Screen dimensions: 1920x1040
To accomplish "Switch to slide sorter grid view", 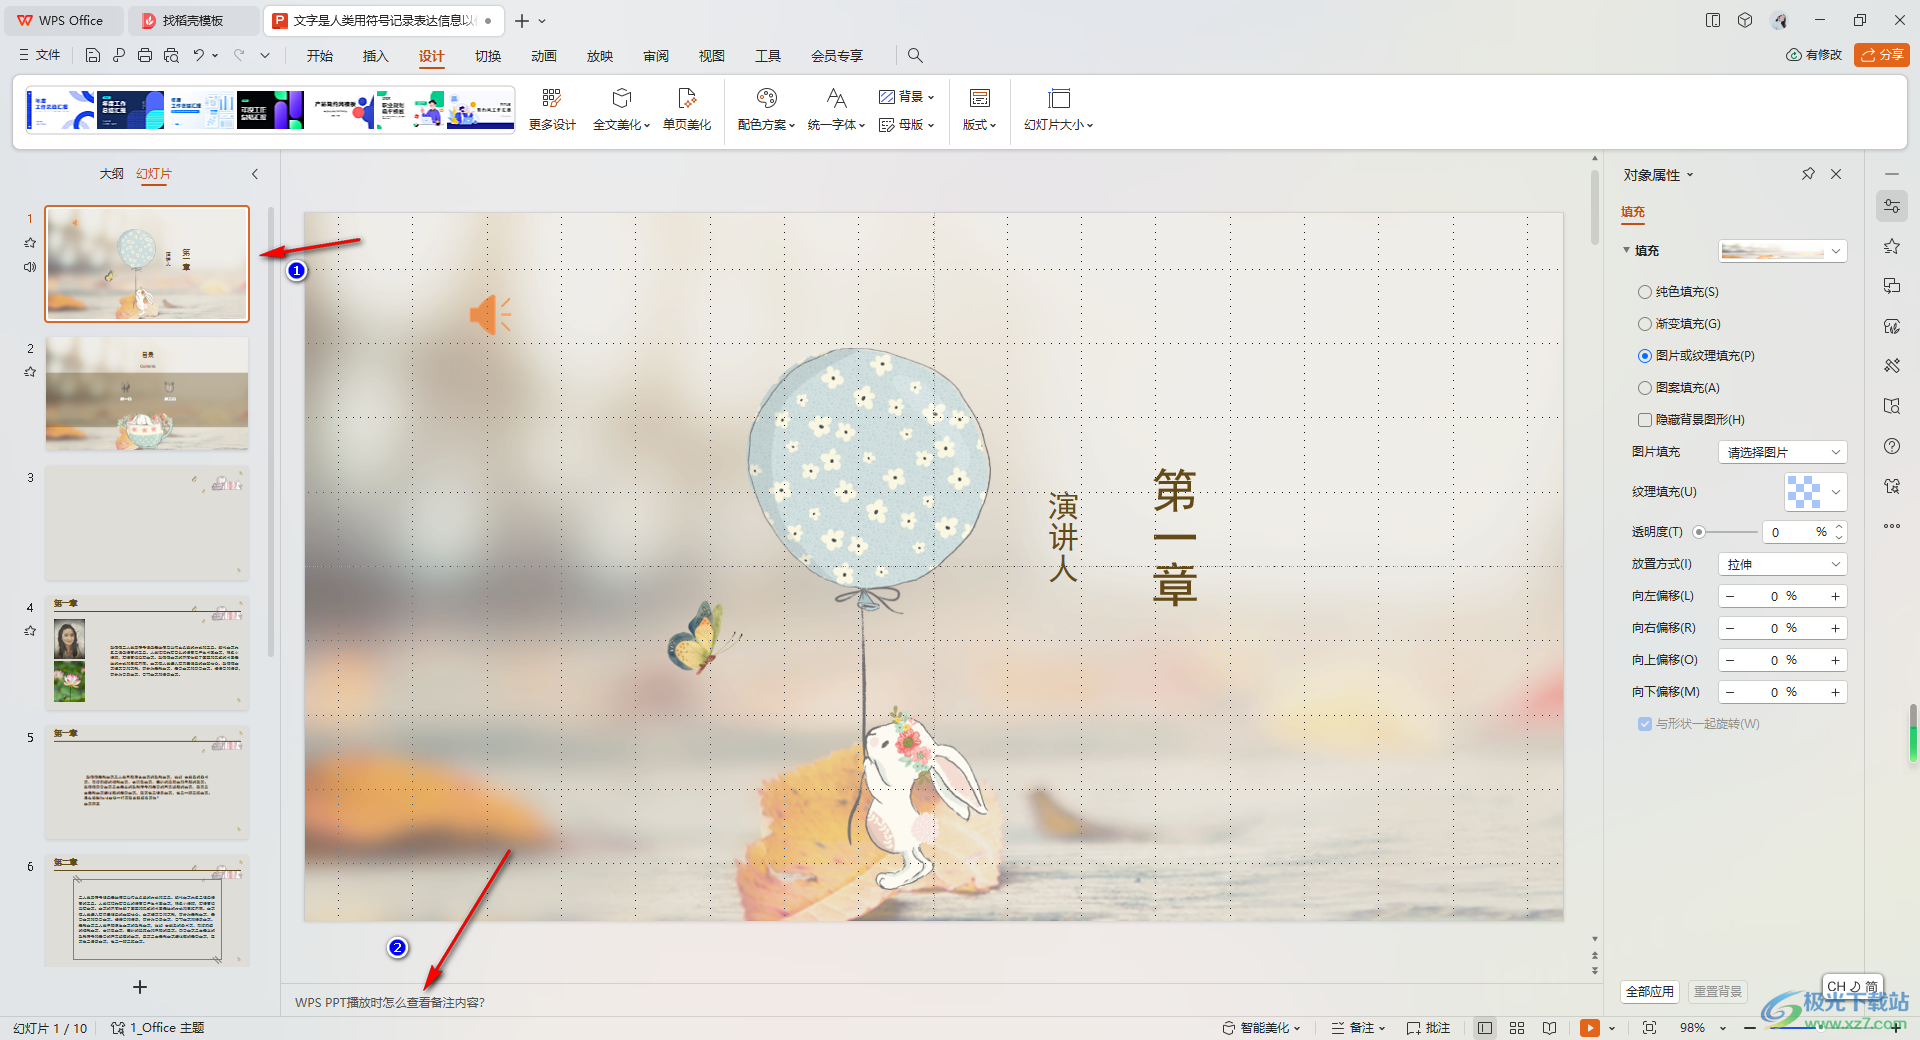I will coord(1517,1028).
